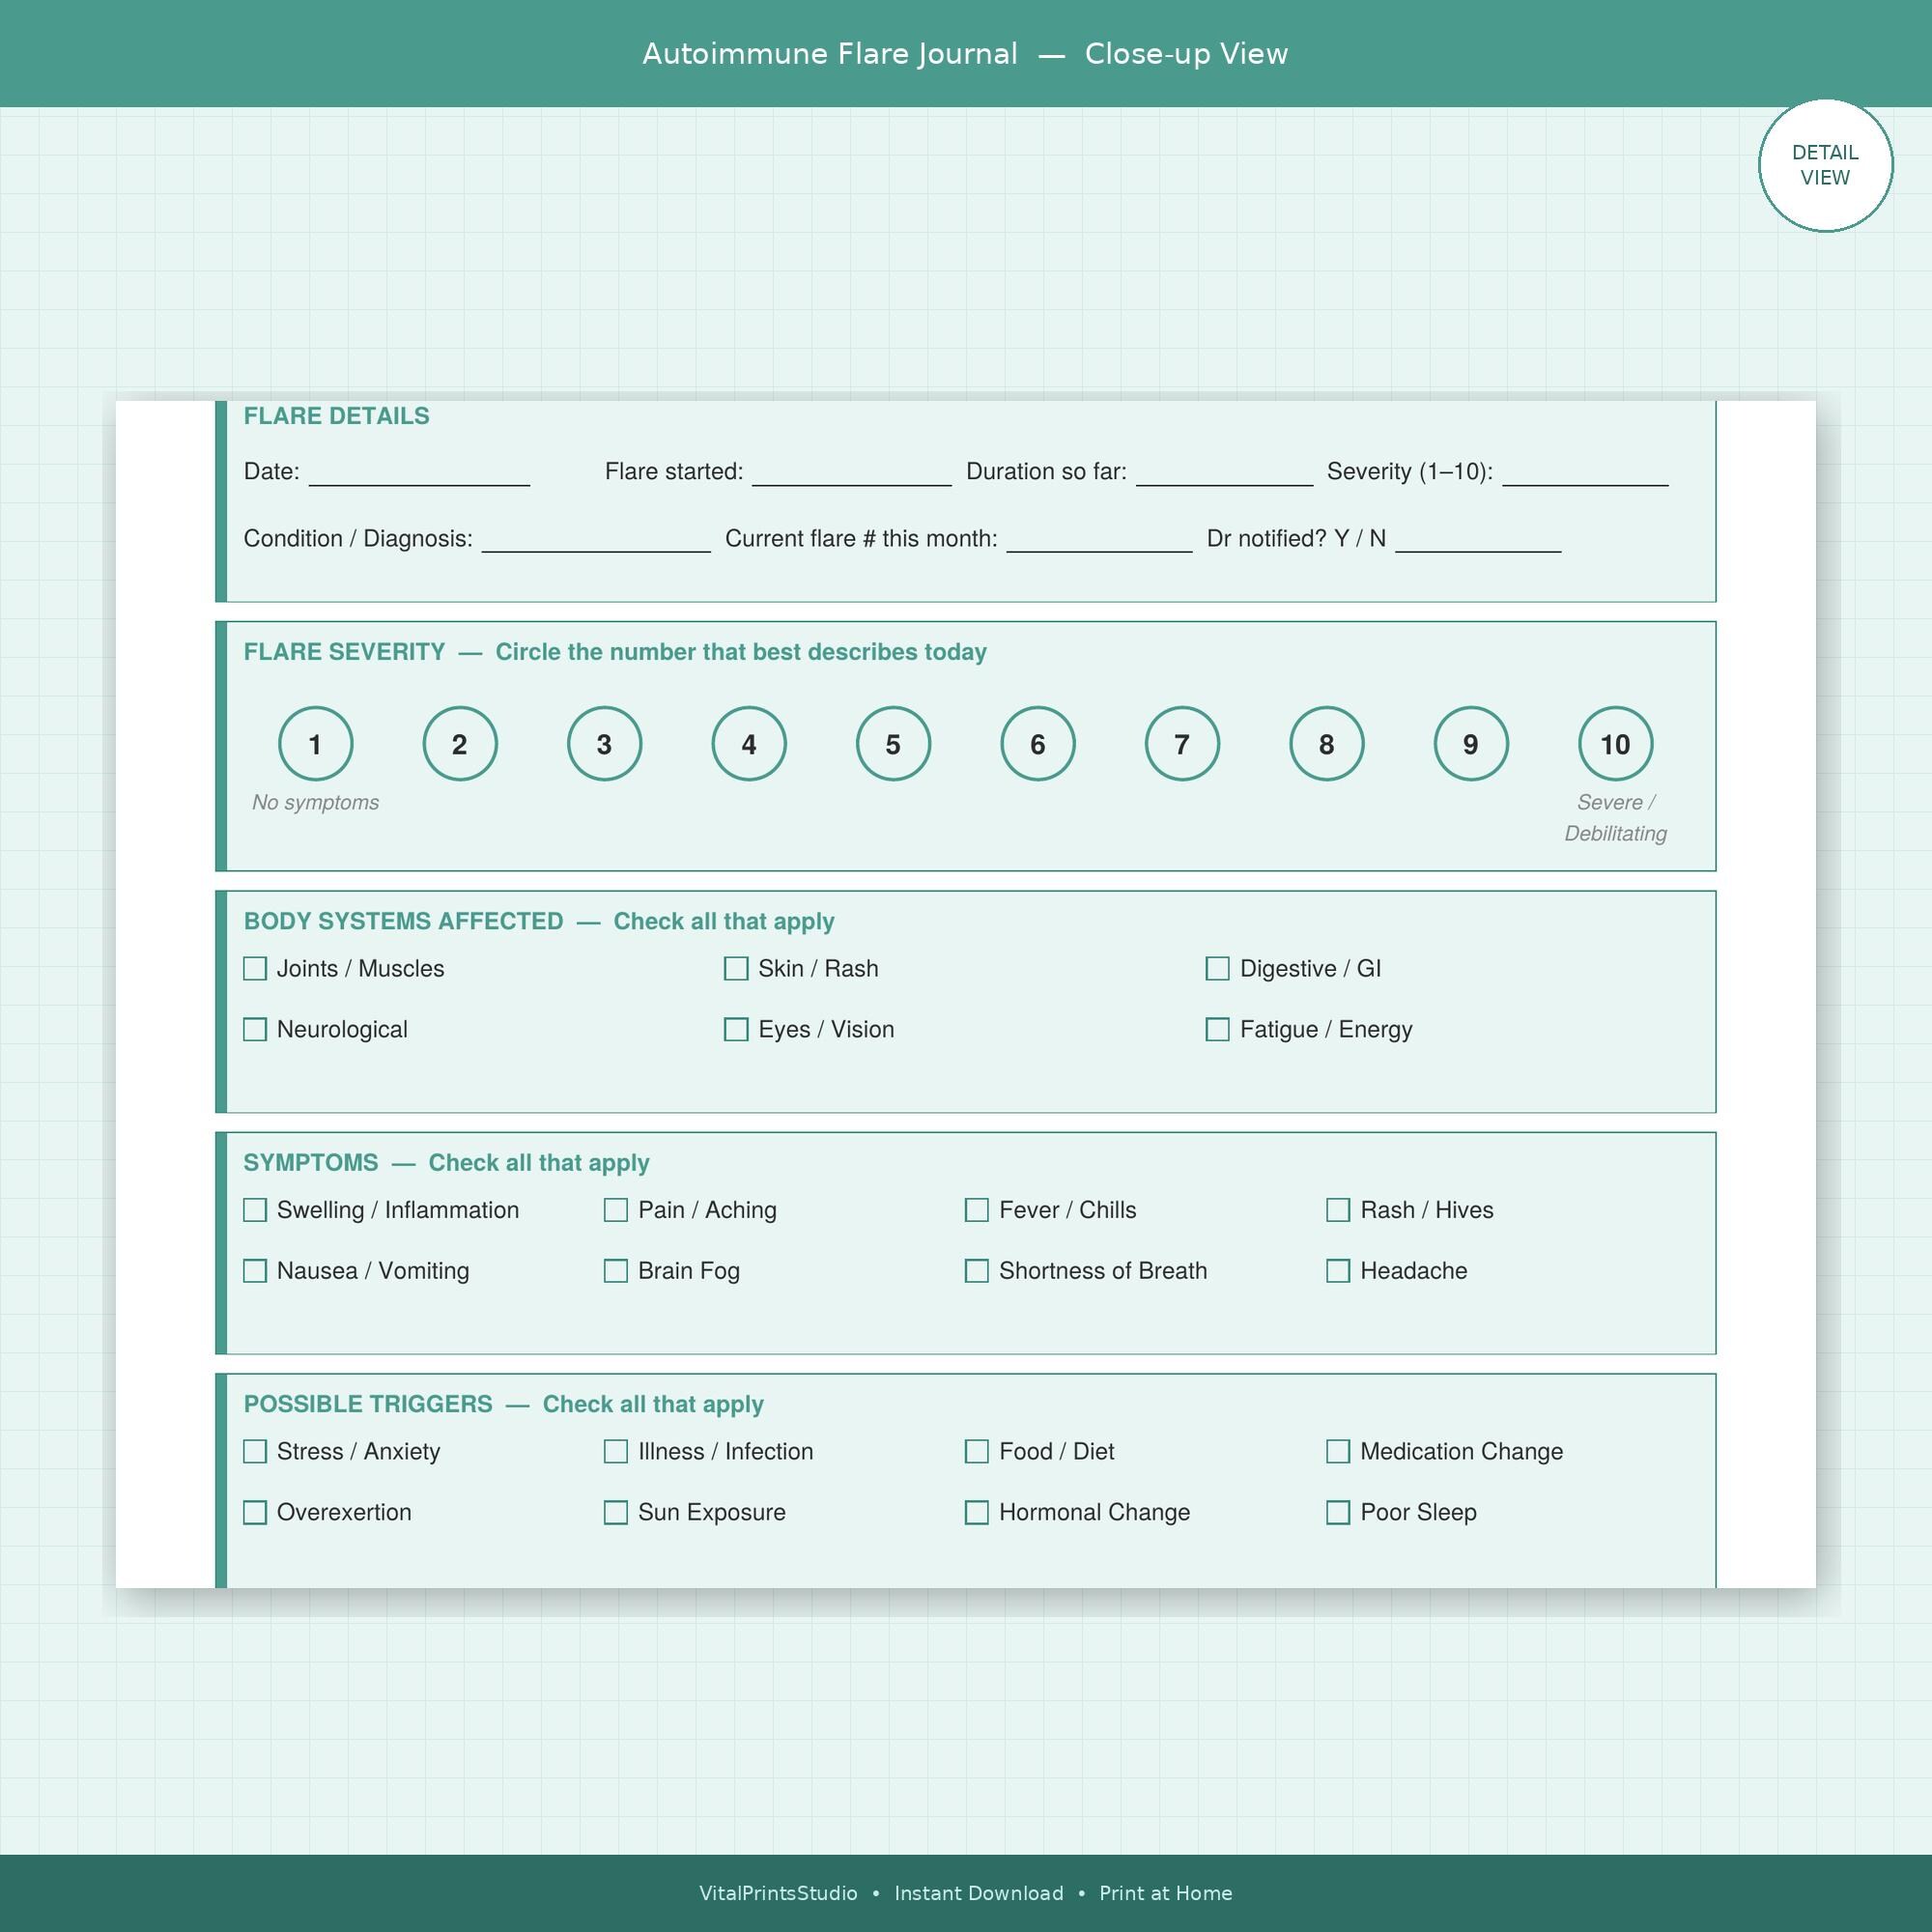Check the Fever / Chills box
1932x1932 pixels.
[977, 1210]
